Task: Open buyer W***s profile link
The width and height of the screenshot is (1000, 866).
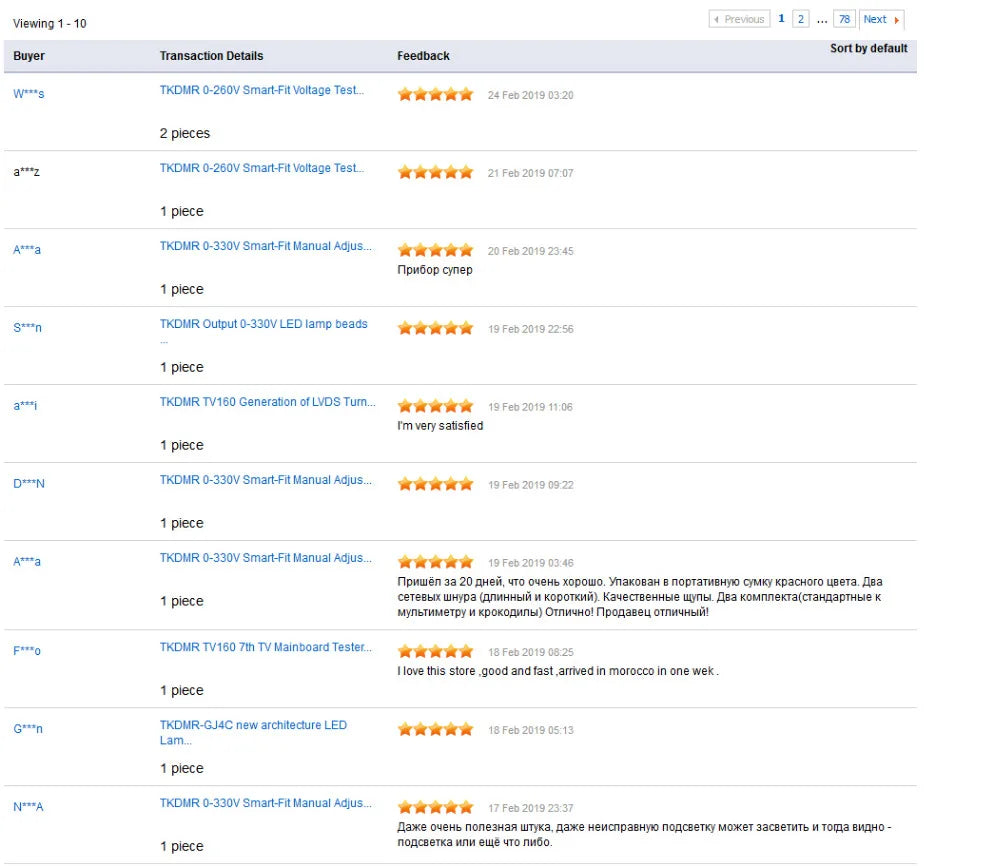Action: [28, 94]
